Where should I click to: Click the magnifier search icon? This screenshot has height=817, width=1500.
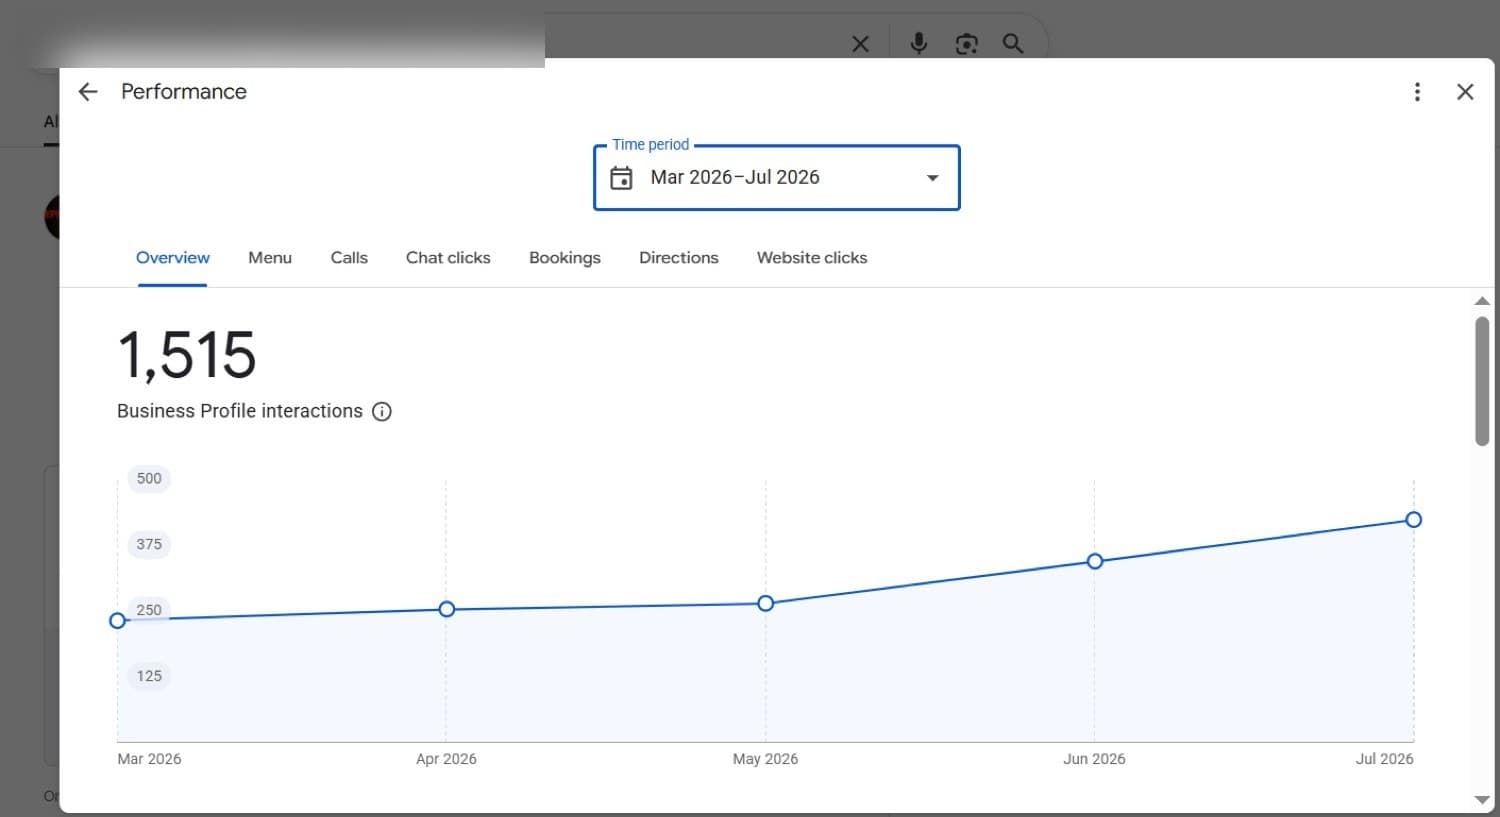click(x=1013, y=44)
